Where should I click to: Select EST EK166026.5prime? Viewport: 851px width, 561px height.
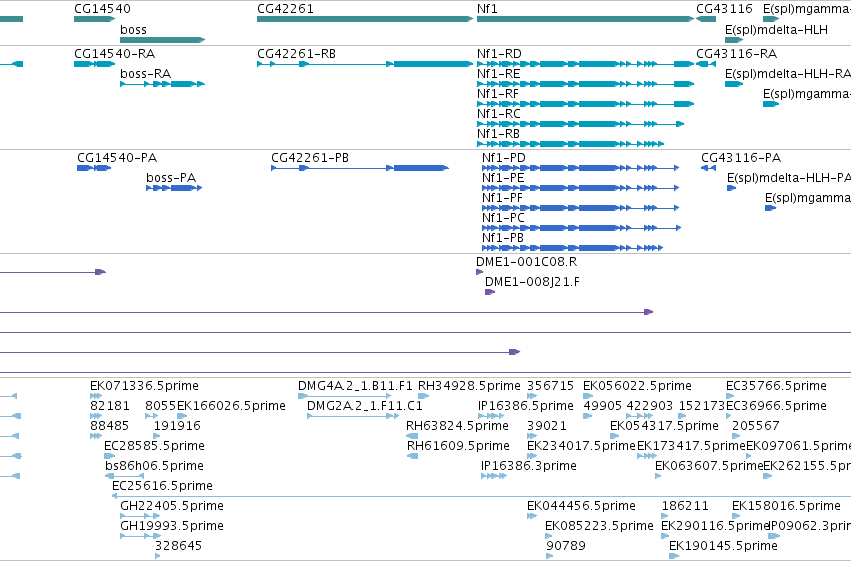tap(231, 406)
